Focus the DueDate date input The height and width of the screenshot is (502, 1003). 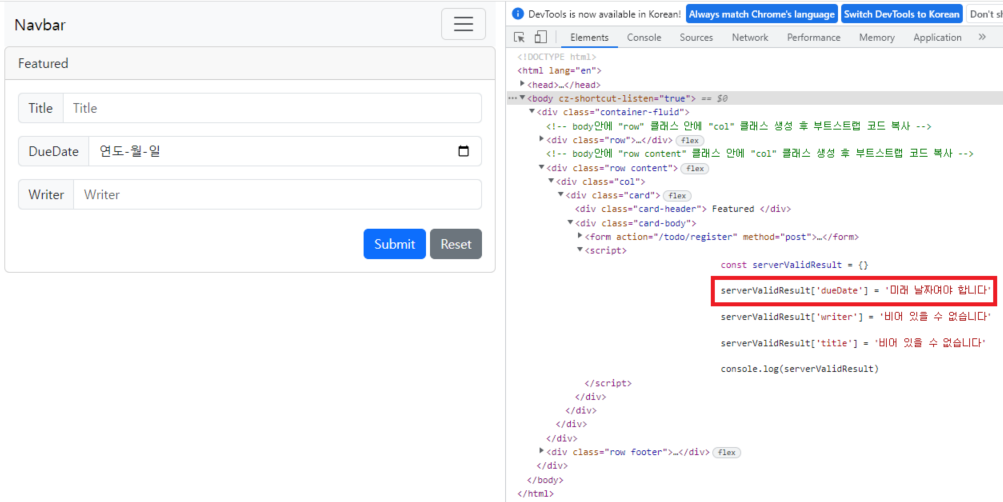pos(285,152)
